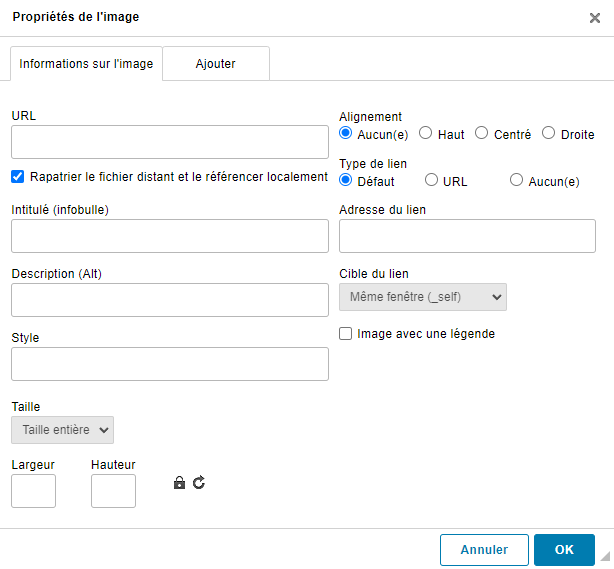Click the Style text field
The width and height of the screenshot is (614, 569).
coord(170,364)
